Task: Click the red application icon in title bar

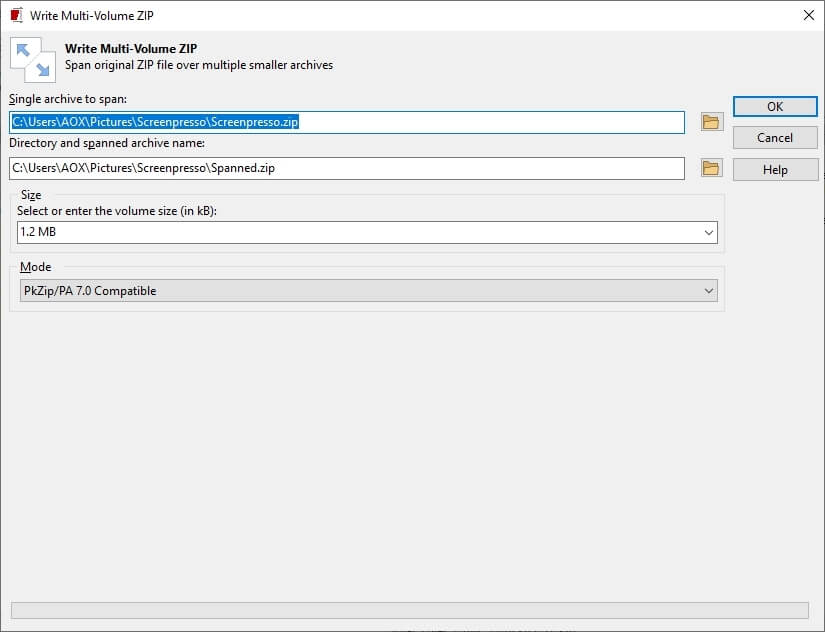Action: pos(14,15)
